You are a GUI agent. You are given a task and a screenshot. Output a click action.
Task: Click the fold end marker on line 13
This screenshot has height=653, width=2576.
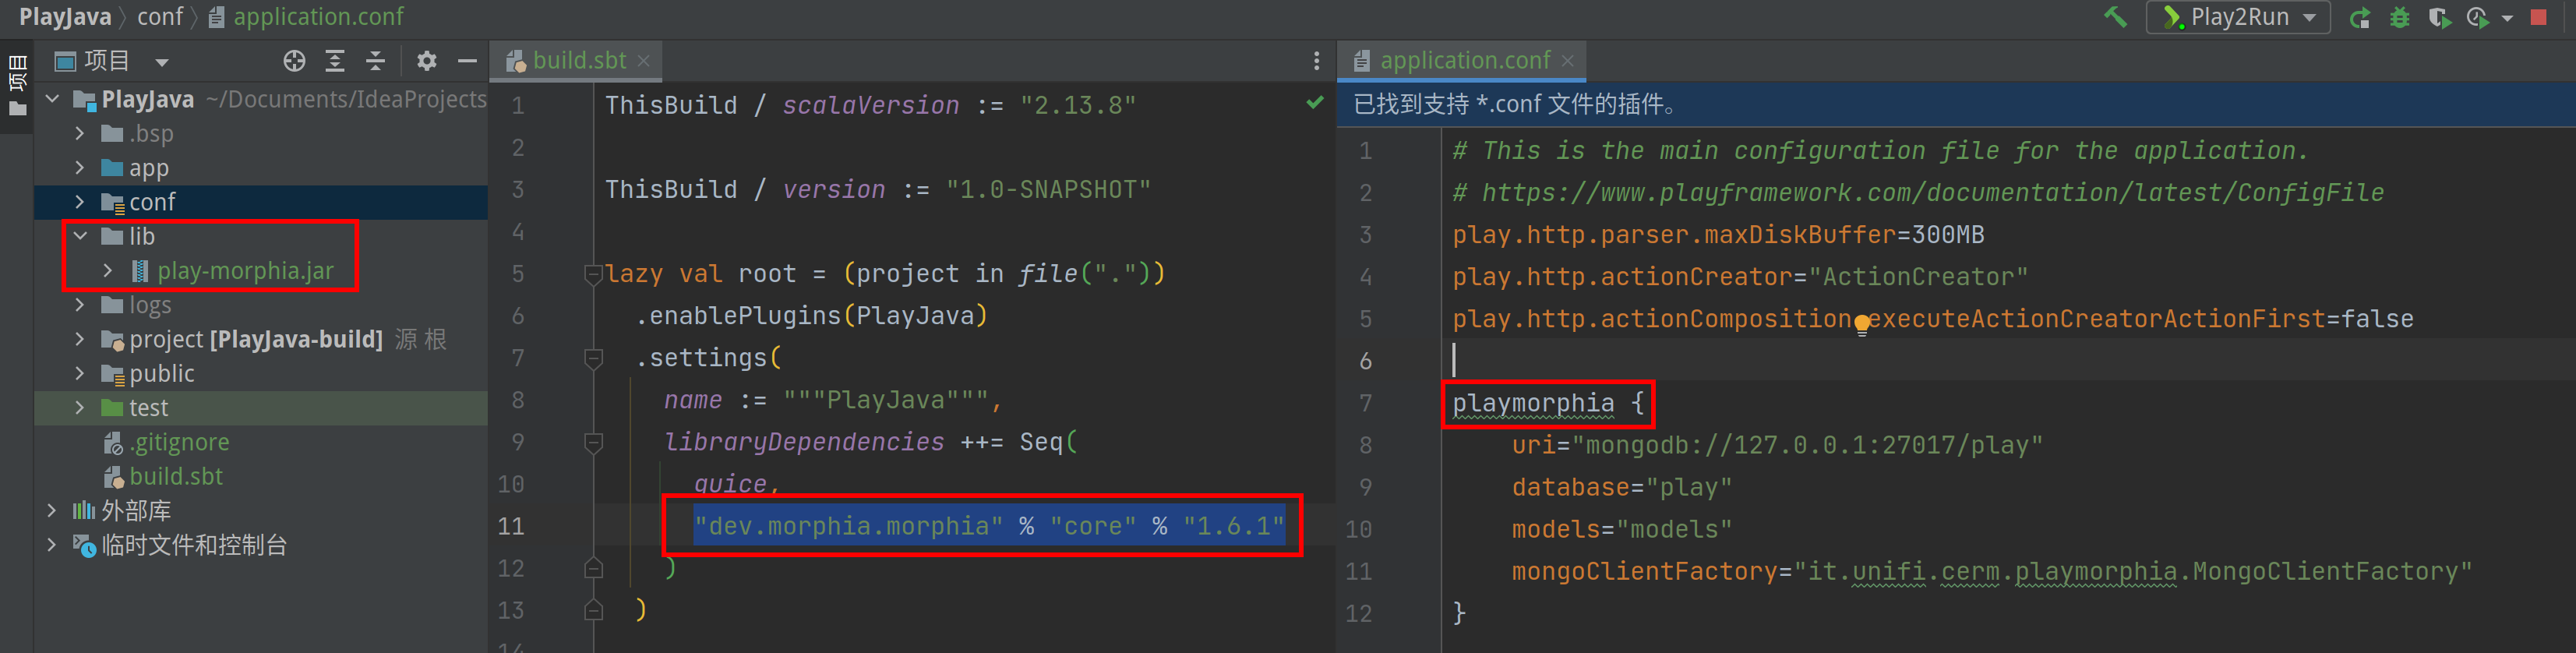tap(593, 609)
